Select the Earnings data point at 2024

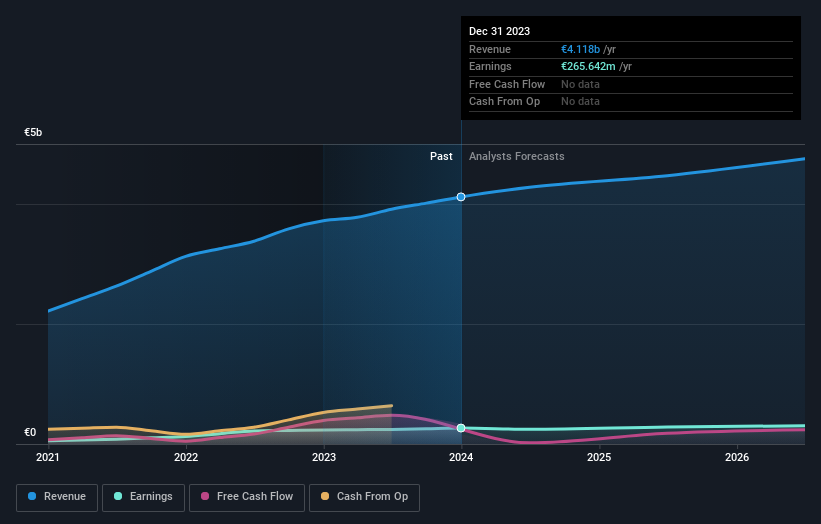point(461,428)
